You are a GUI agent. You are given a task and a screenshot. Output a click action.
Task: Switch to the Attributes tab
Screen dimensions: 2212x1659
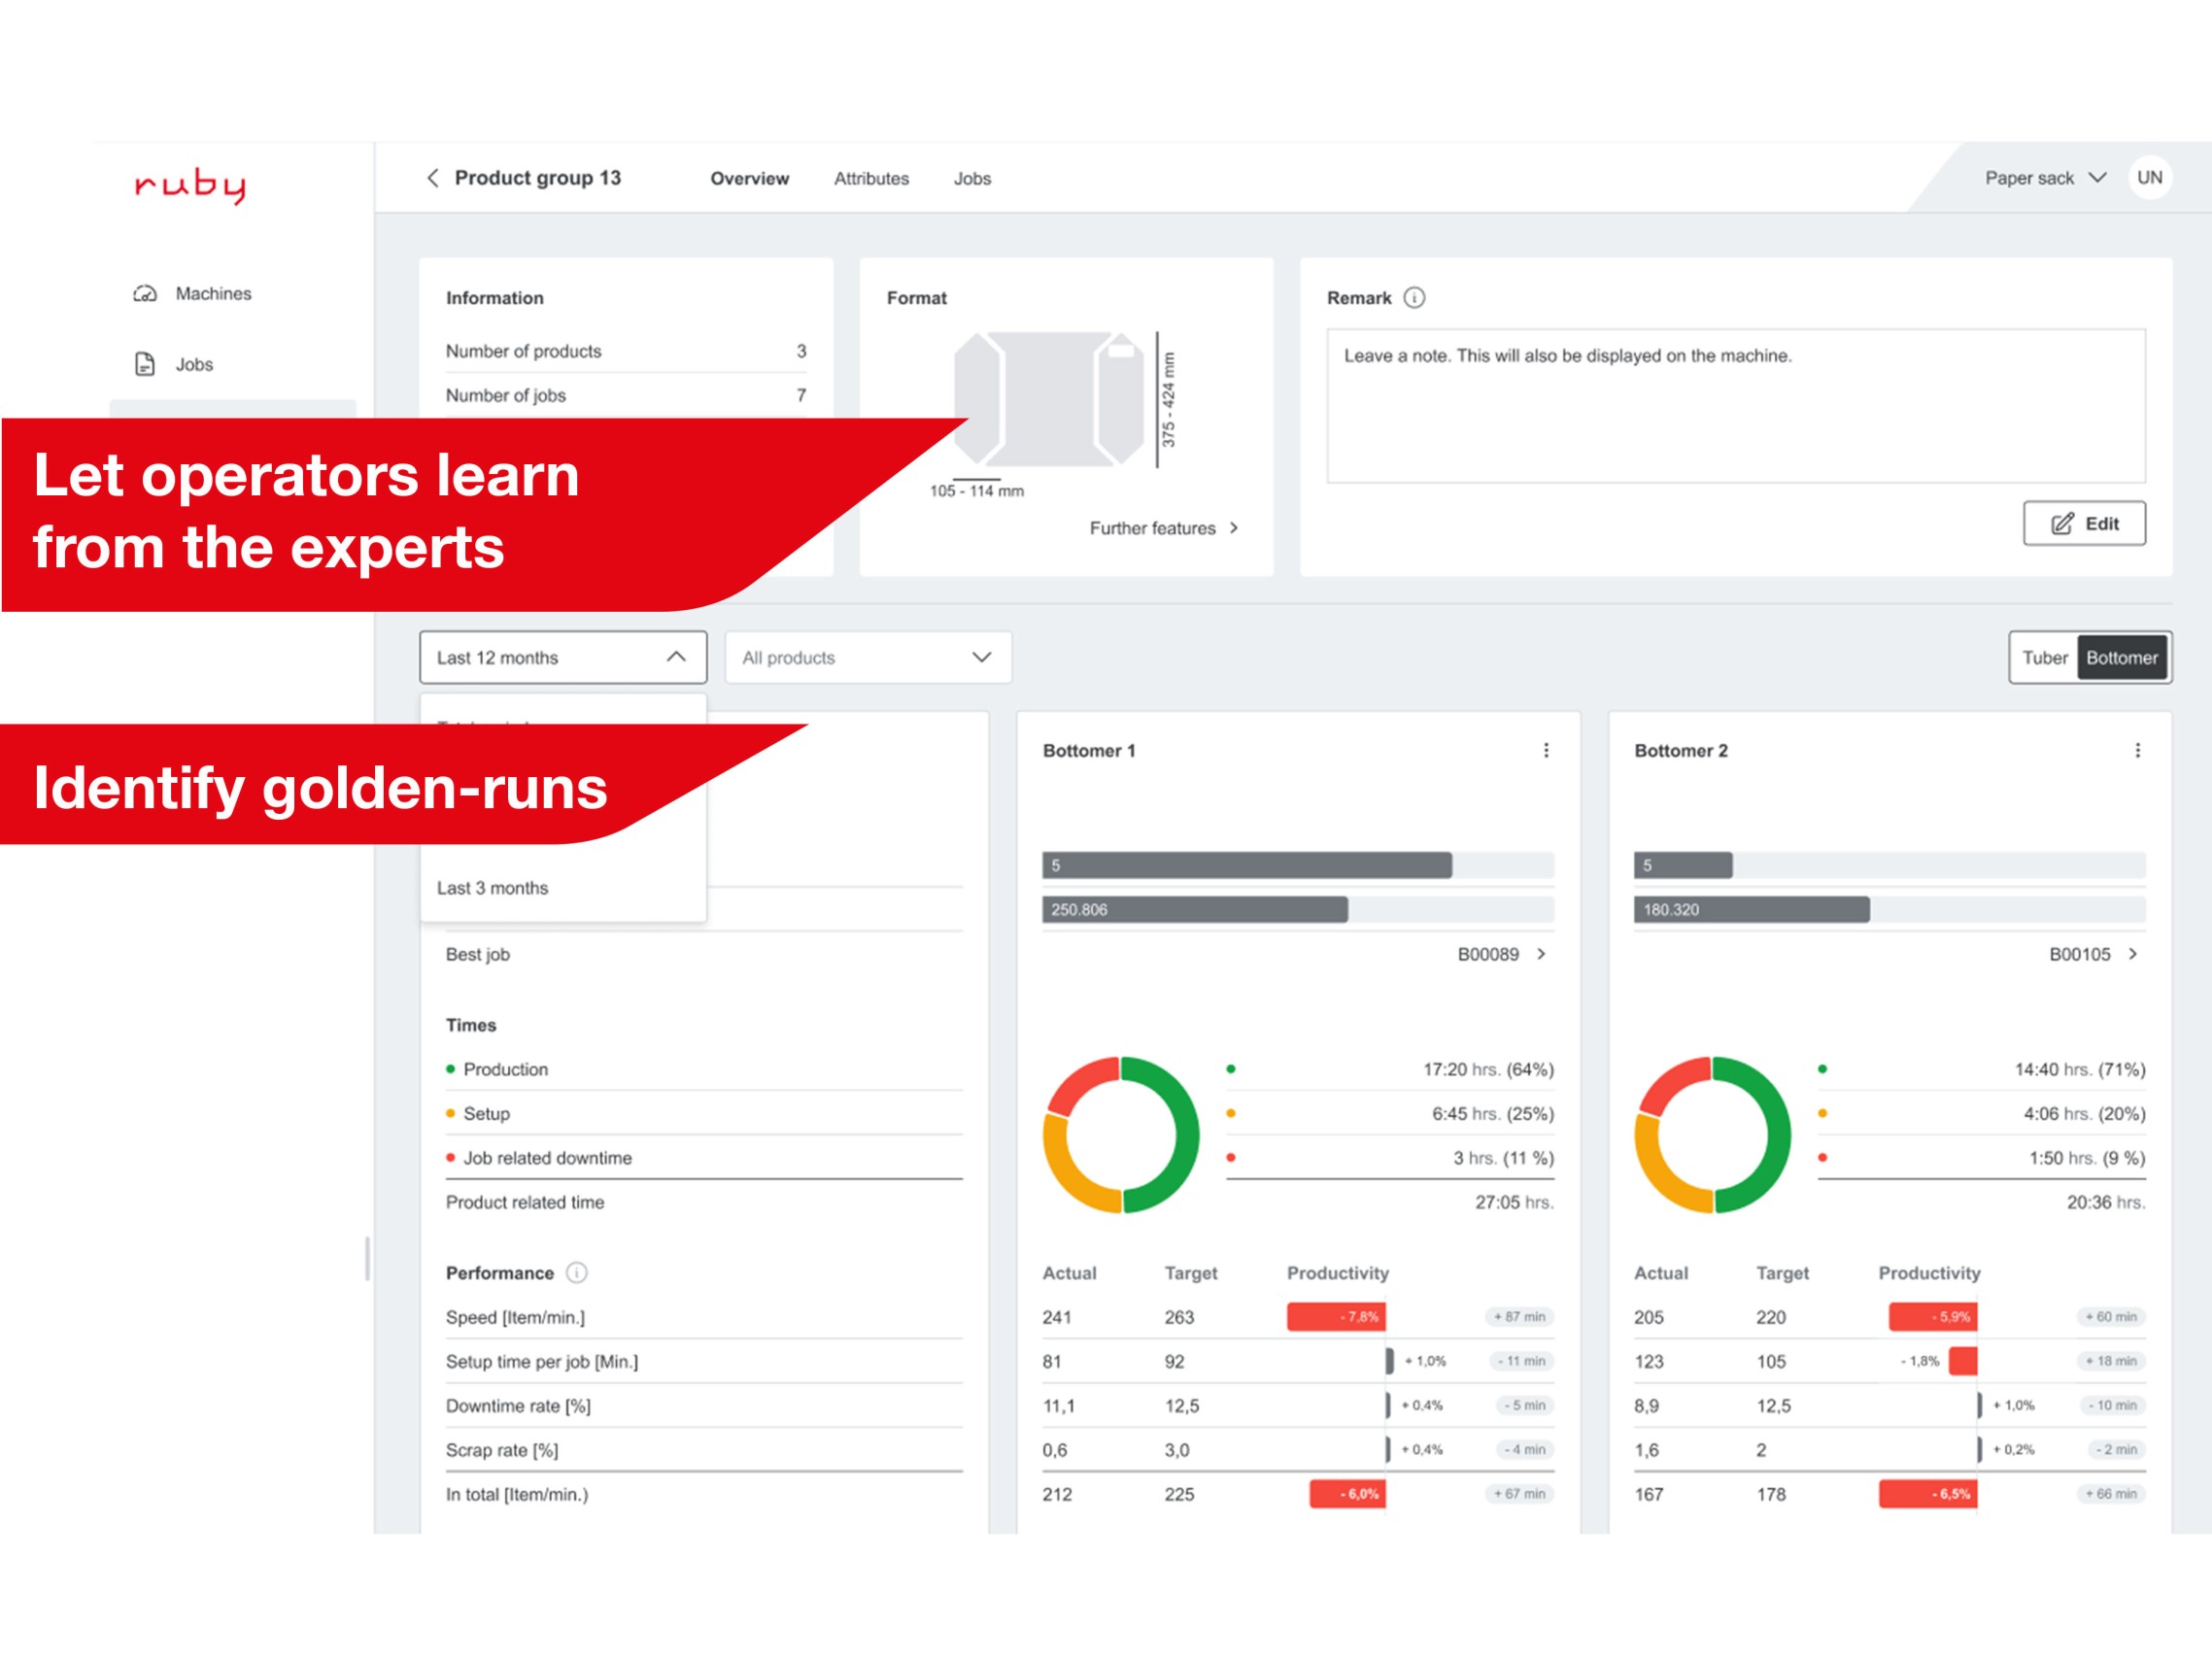(871, 178)
